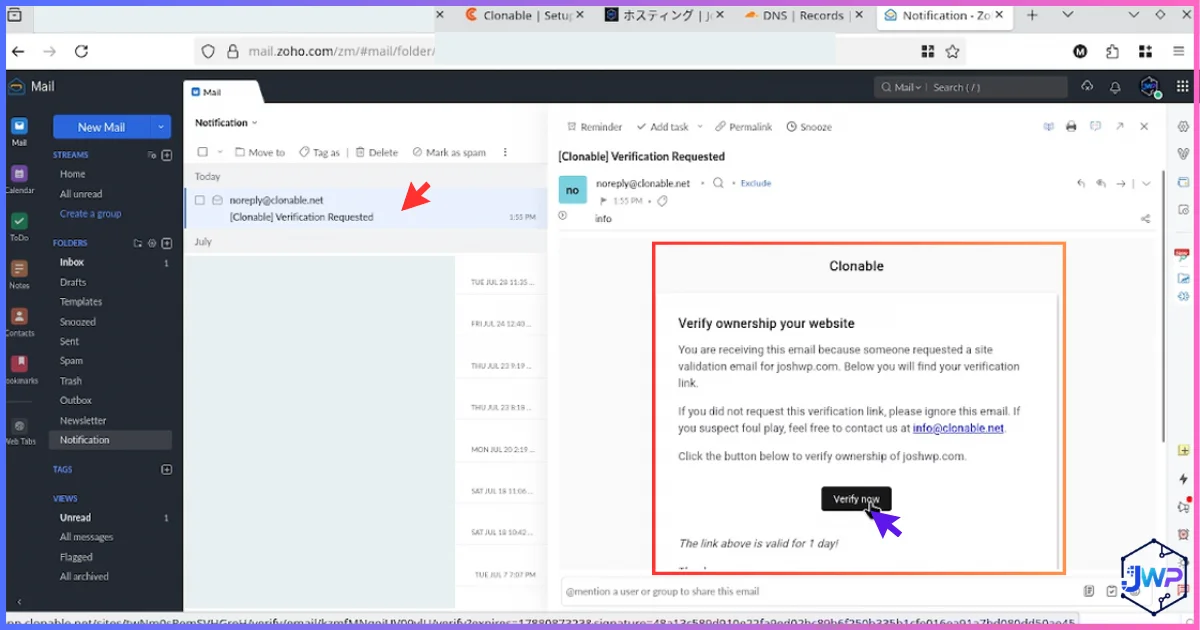
Task: Search sender via magnifier icon near noreply@clonable.net
Action: pos(718,183)
